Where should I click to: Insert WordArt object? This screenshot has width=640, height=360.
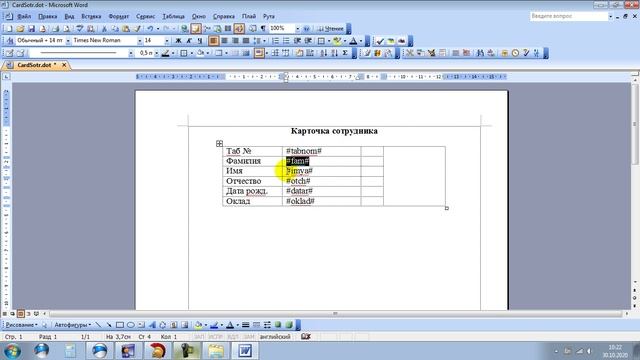point(152,325)
